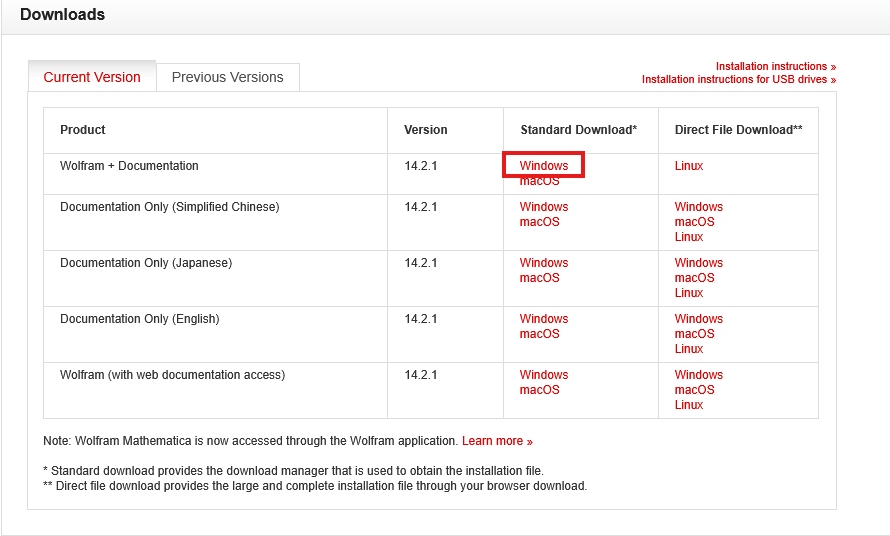The height and width of the screenshot is (536, 890).
Task: Click the Direct File Download** header
Action: tap(738, 130)
